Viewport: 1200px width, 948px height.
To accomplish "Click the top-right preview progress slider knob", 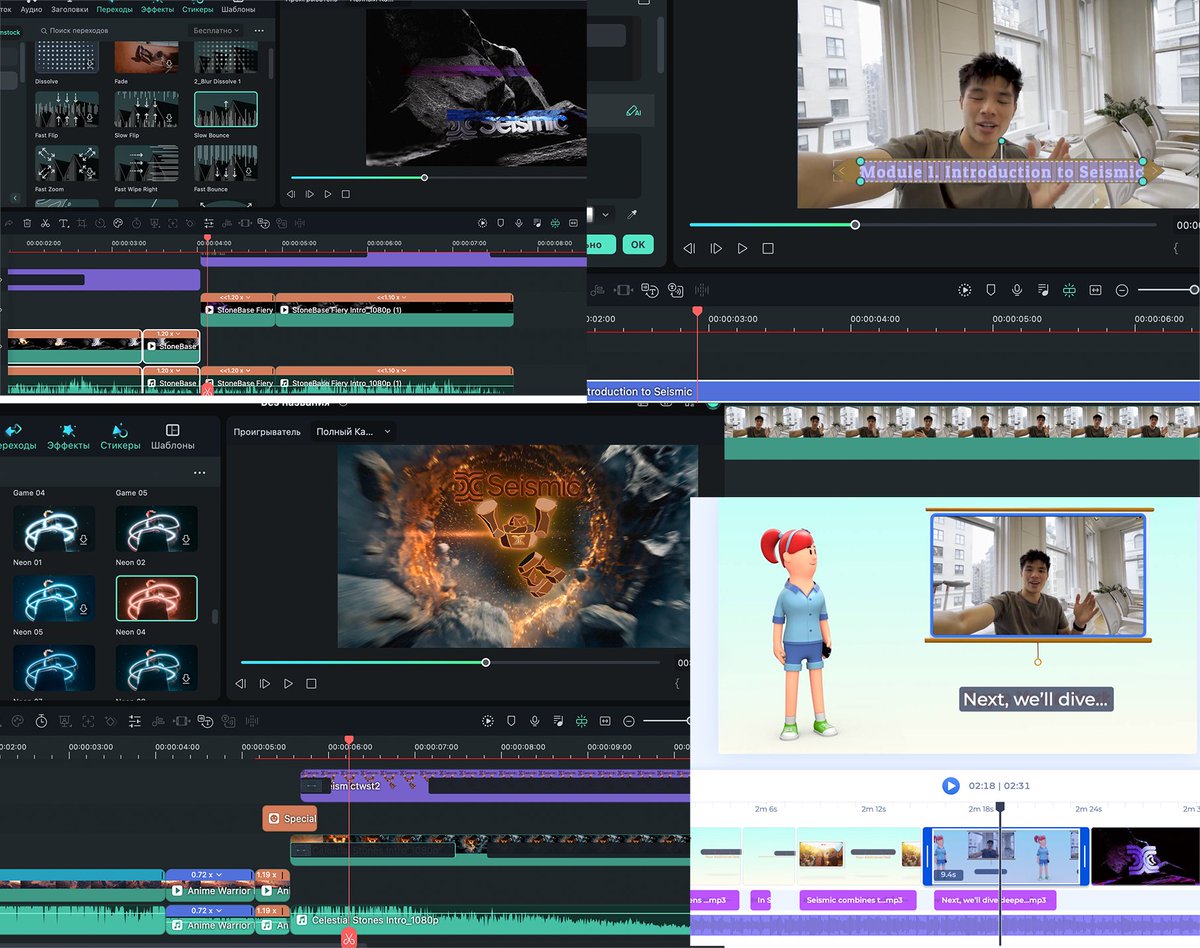I will (x=855, y=225).
